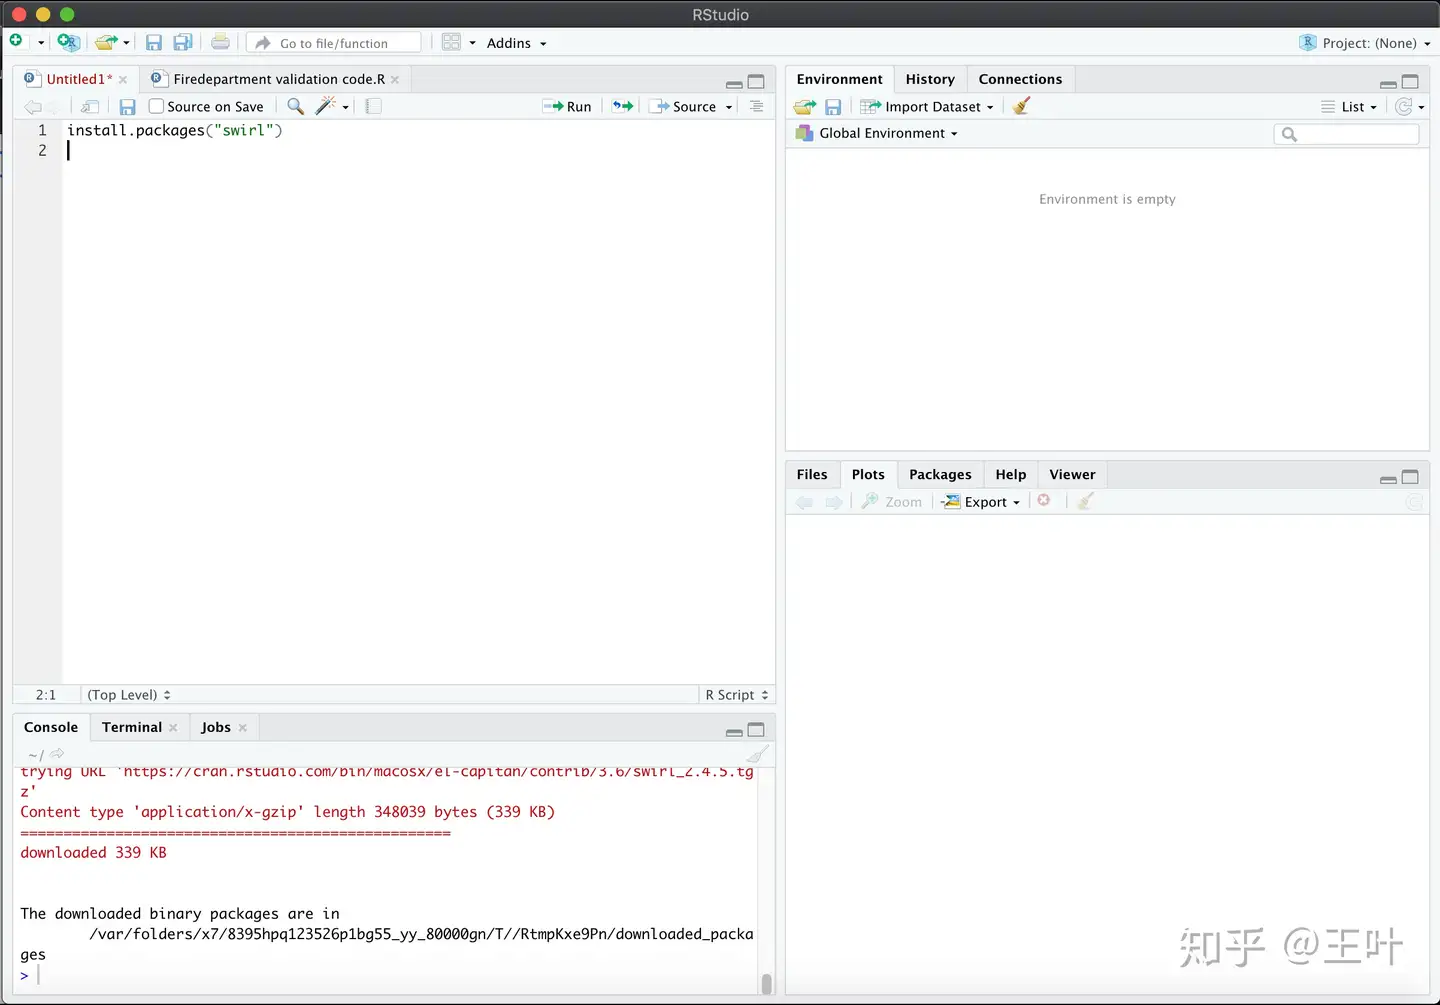Open new file type dropdown arrow

pyautogui.click(x=41, y=43)
